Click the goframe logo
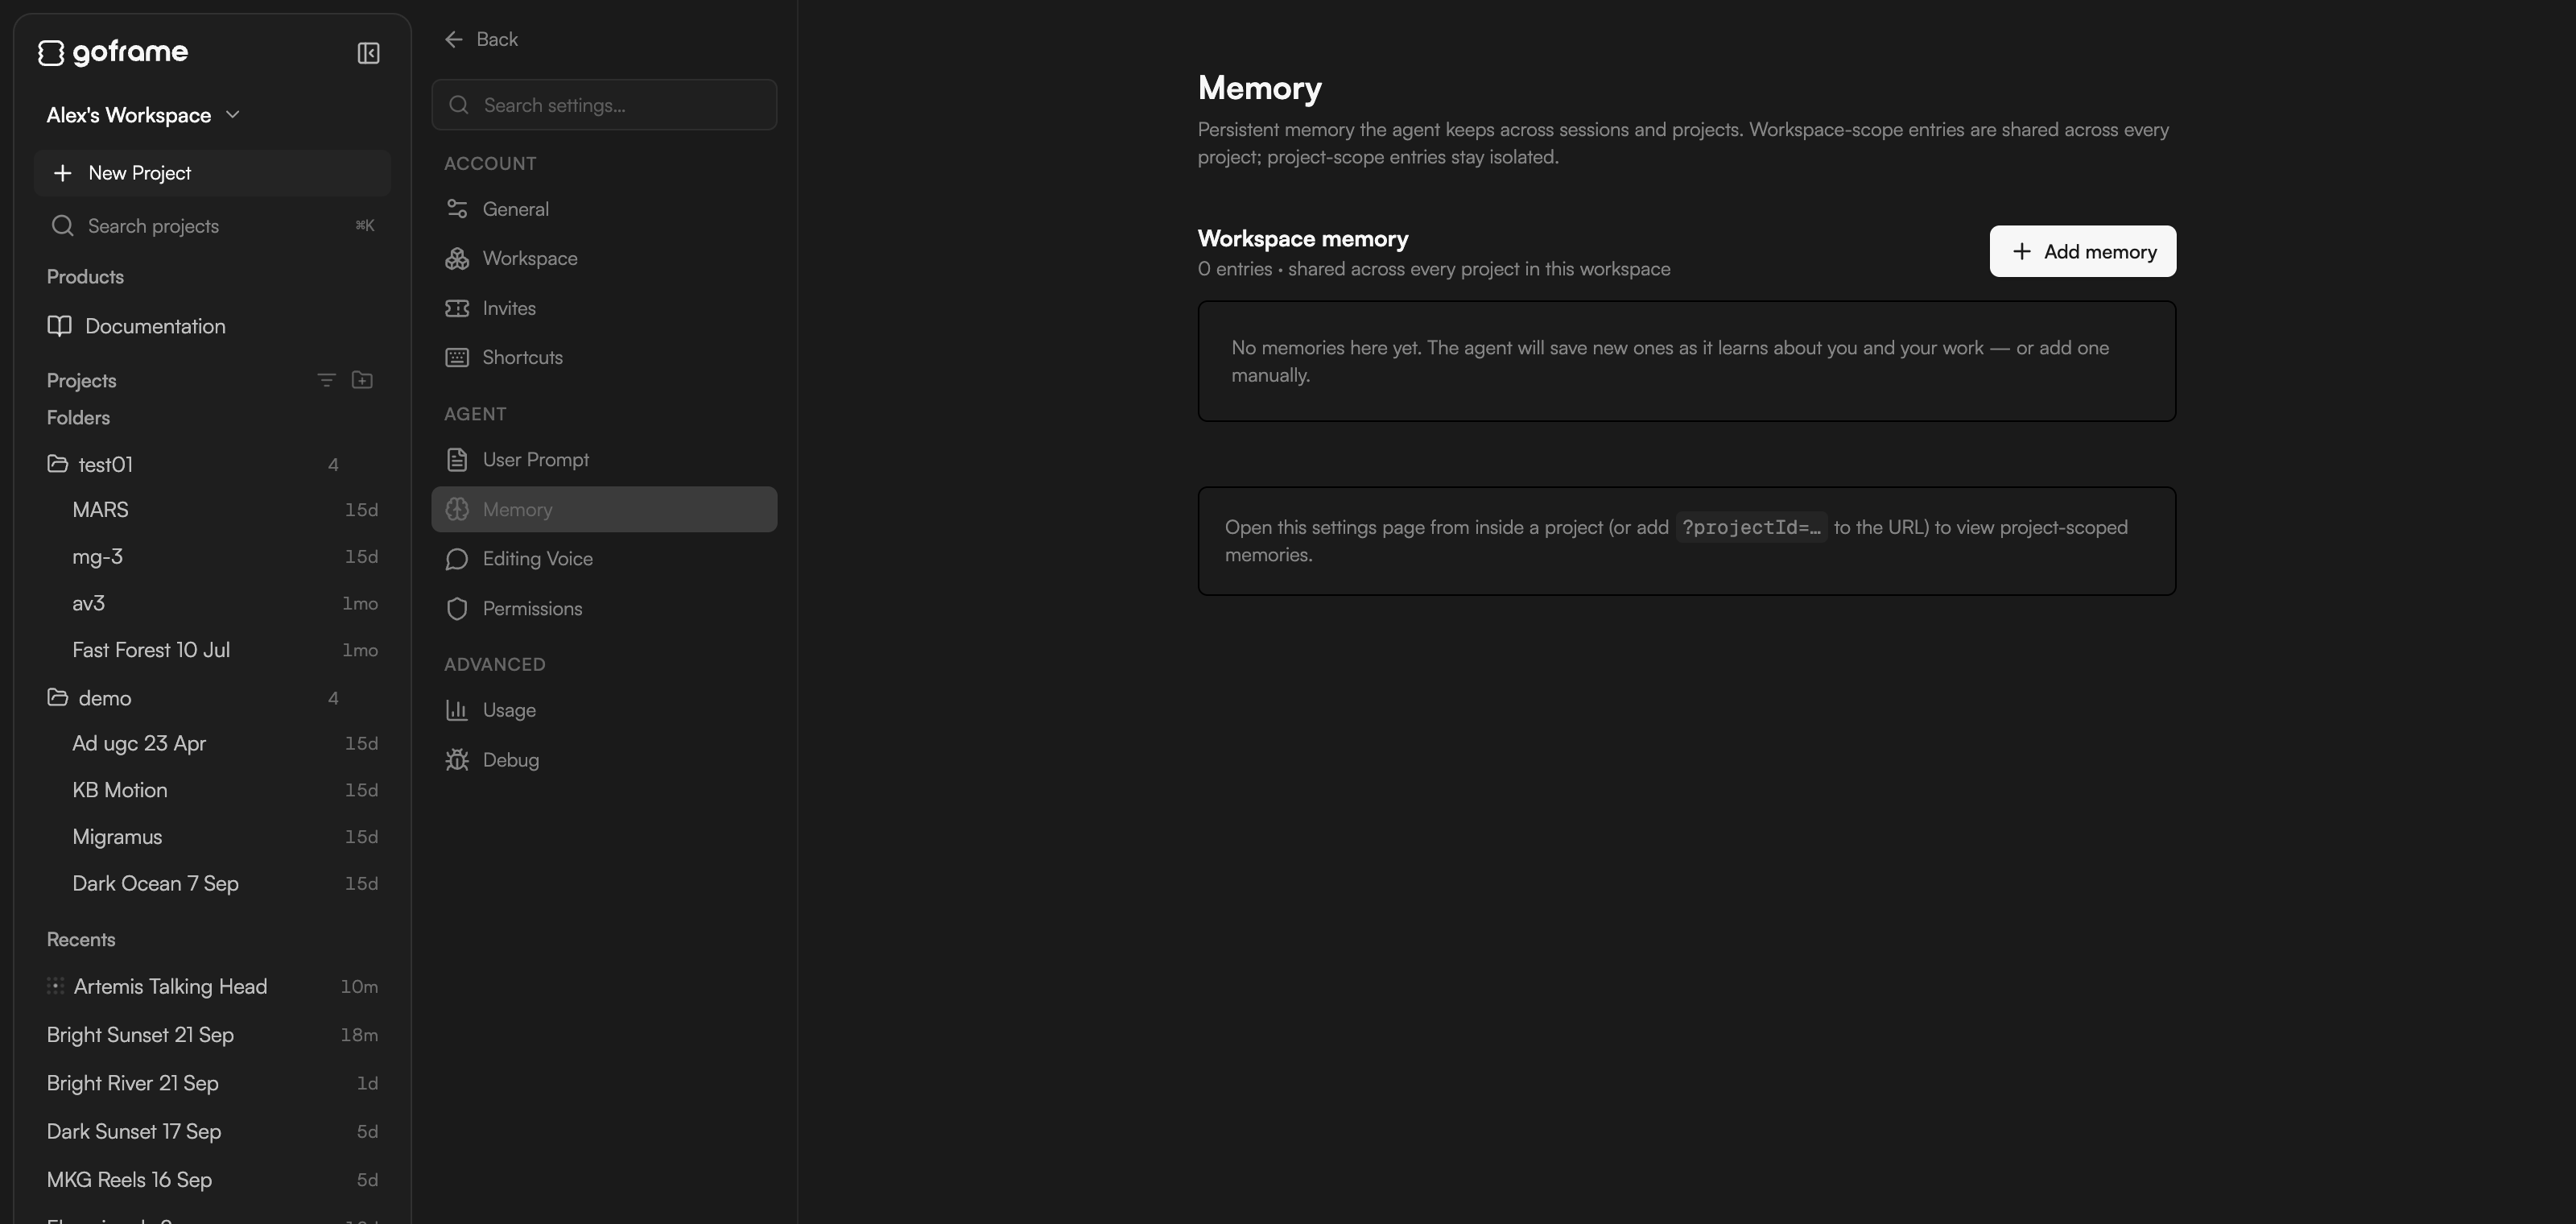2576x1224 pixels. tap(113, 52)
